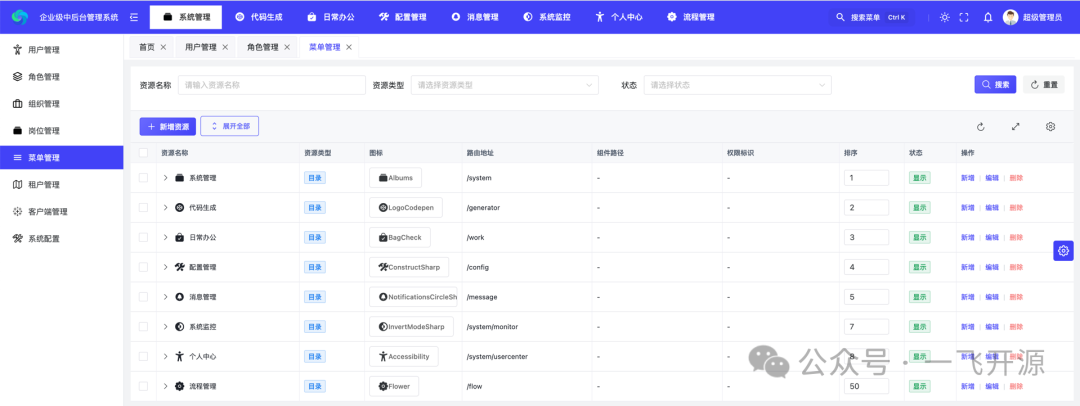Check the 配置管理 row checkbox
This screenshot has width=1080, height=406.
pos(143,267)
